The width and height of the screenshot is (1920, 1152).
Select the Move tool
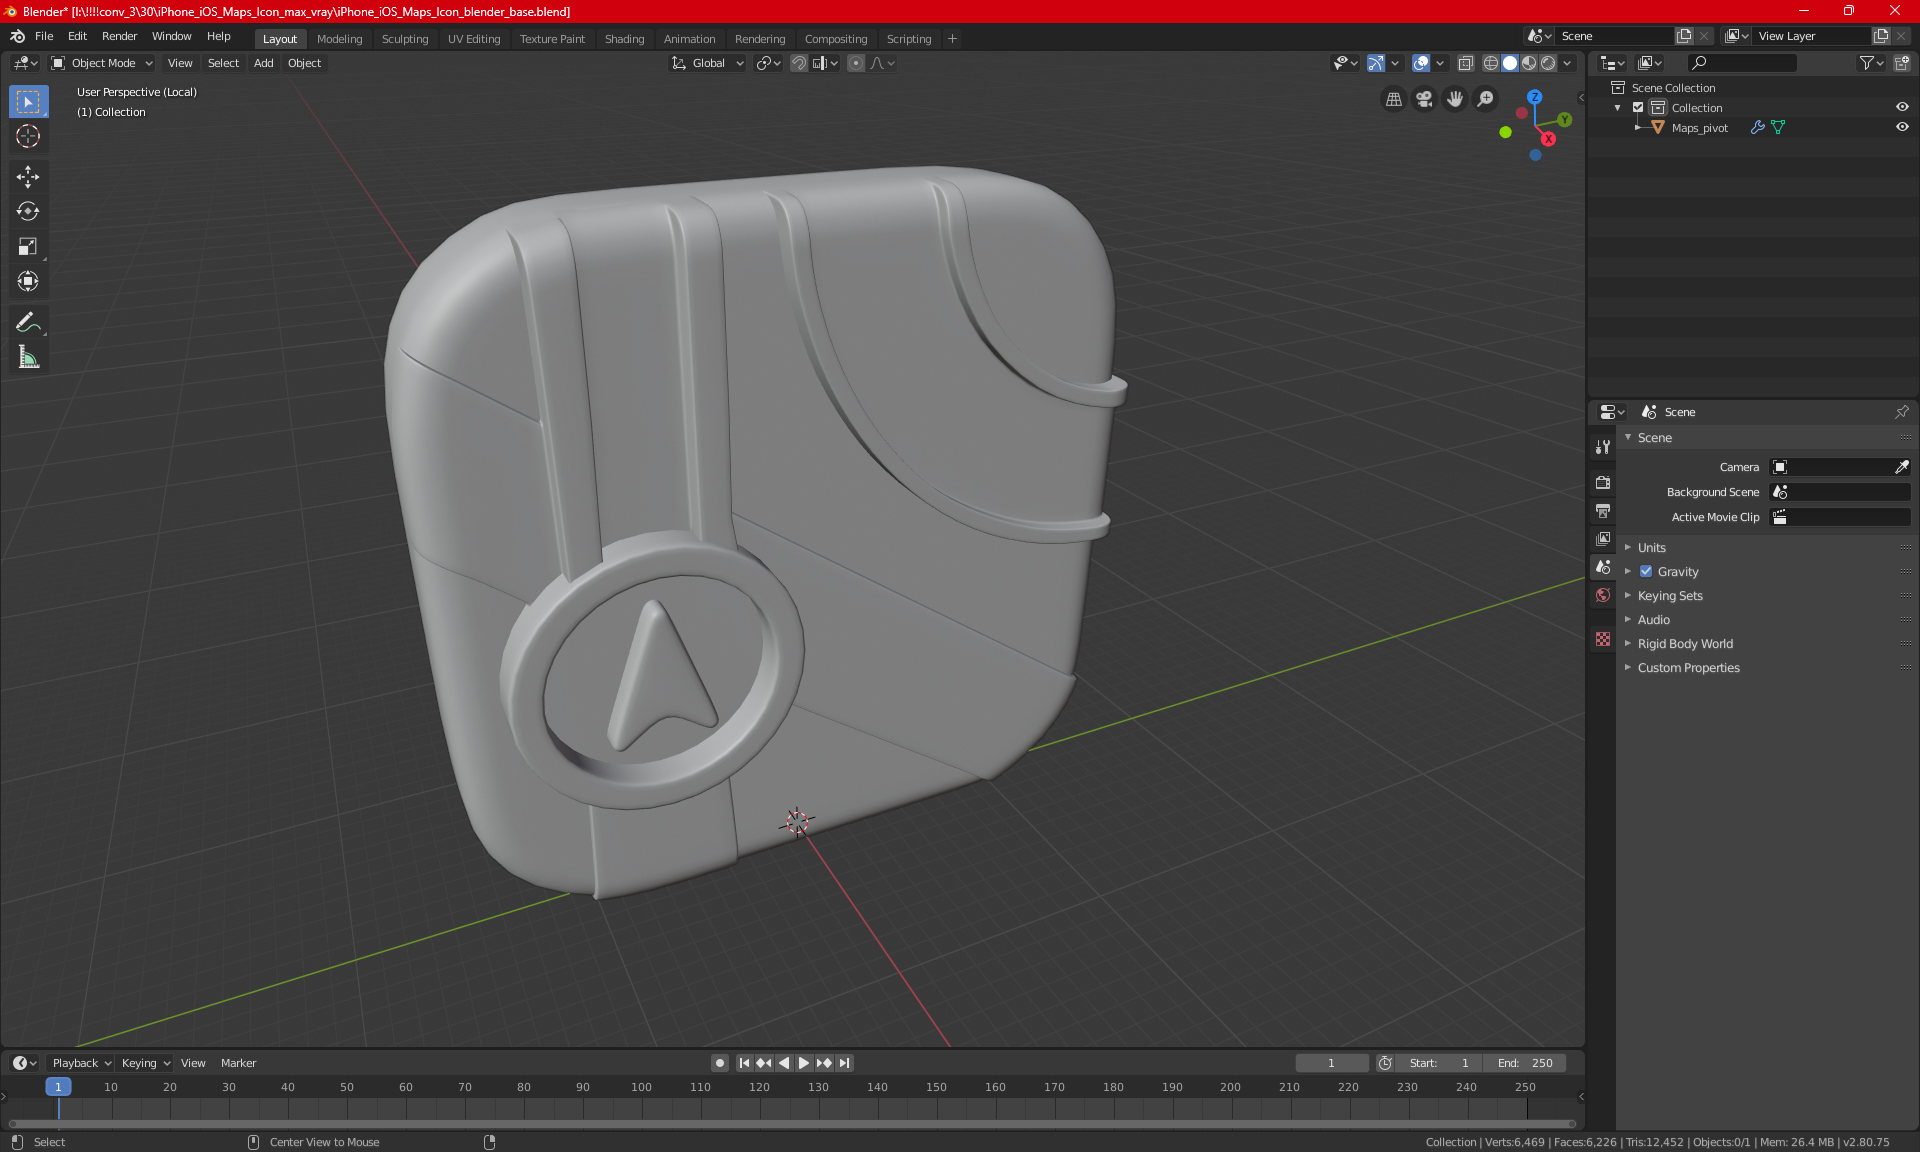coord(28,177)
